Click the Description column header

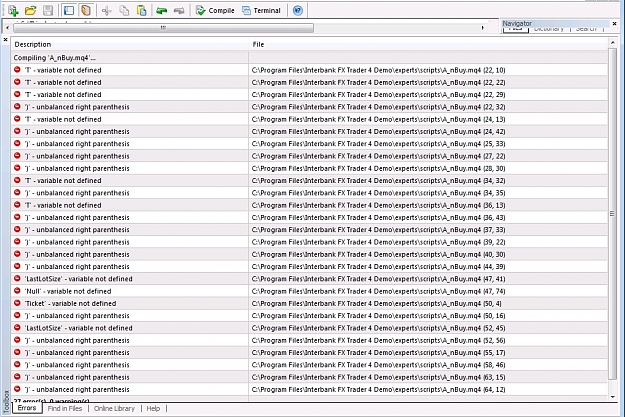(x=130, y=44)
